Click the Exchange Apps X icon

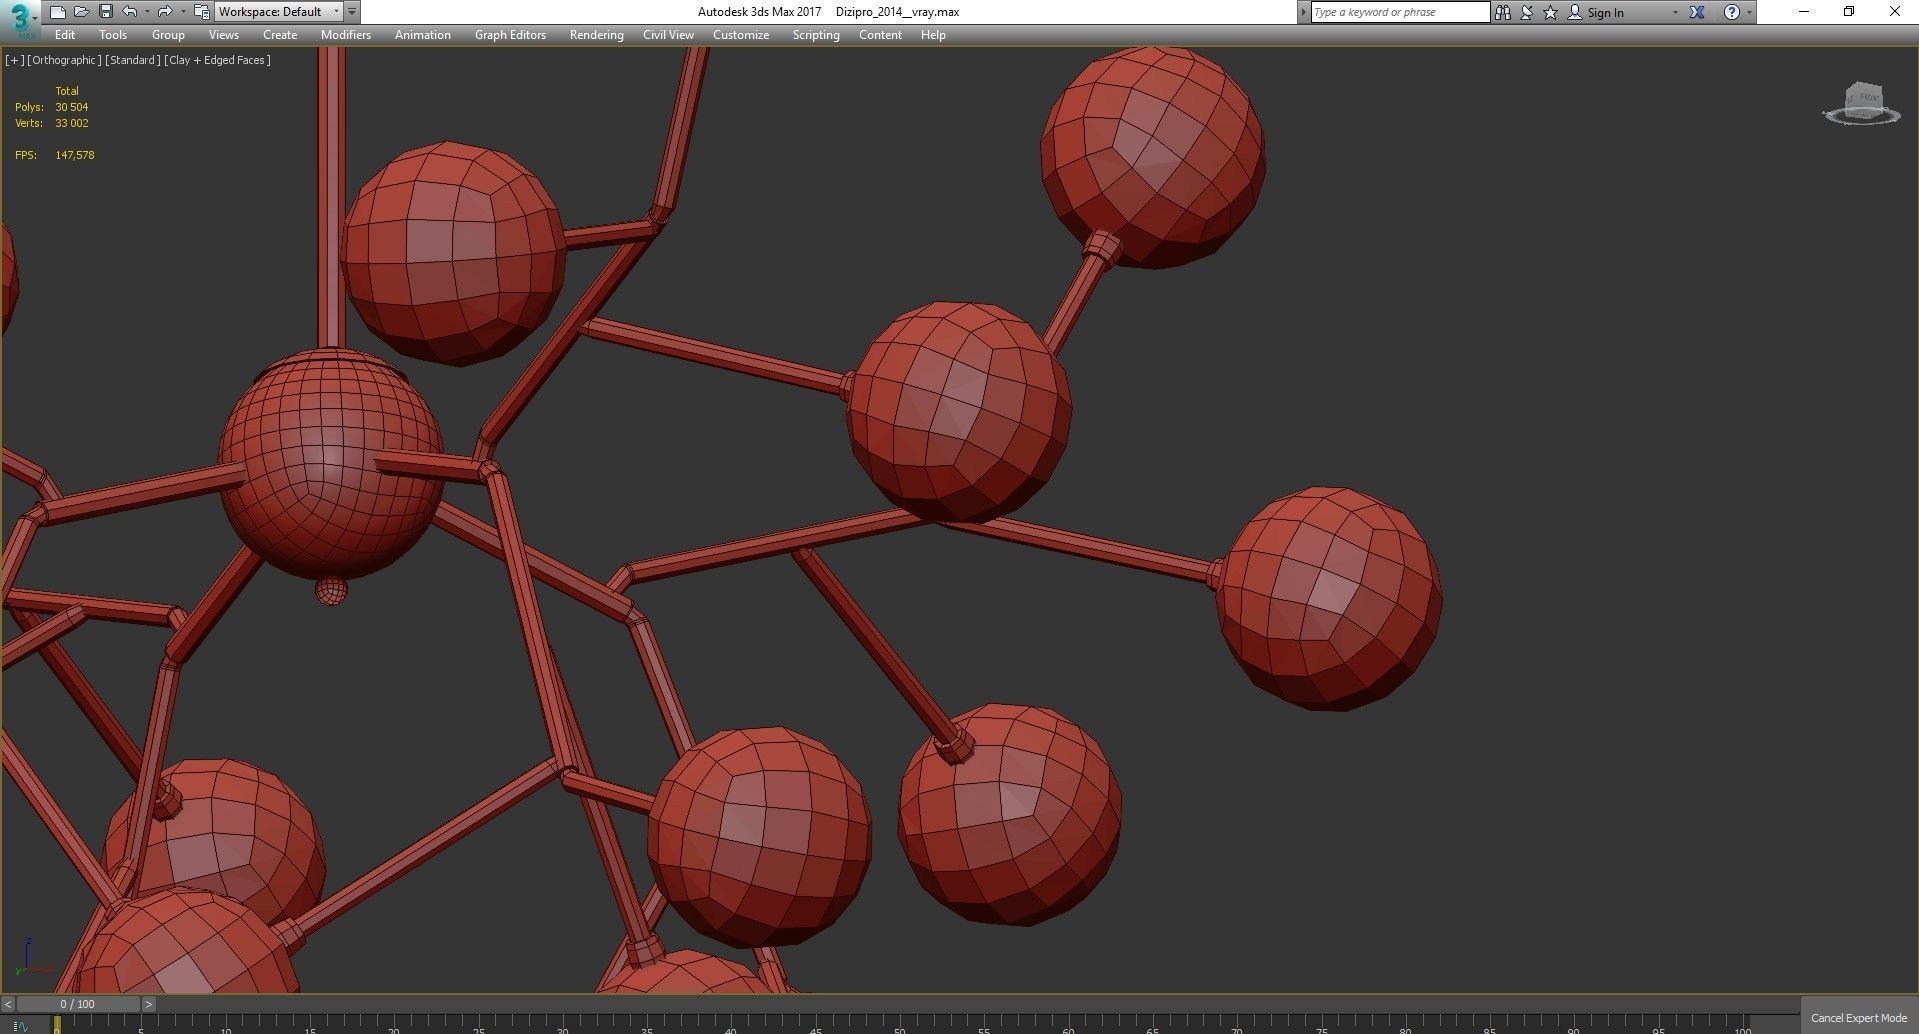pyautogui.click(x=1697, y=12)
